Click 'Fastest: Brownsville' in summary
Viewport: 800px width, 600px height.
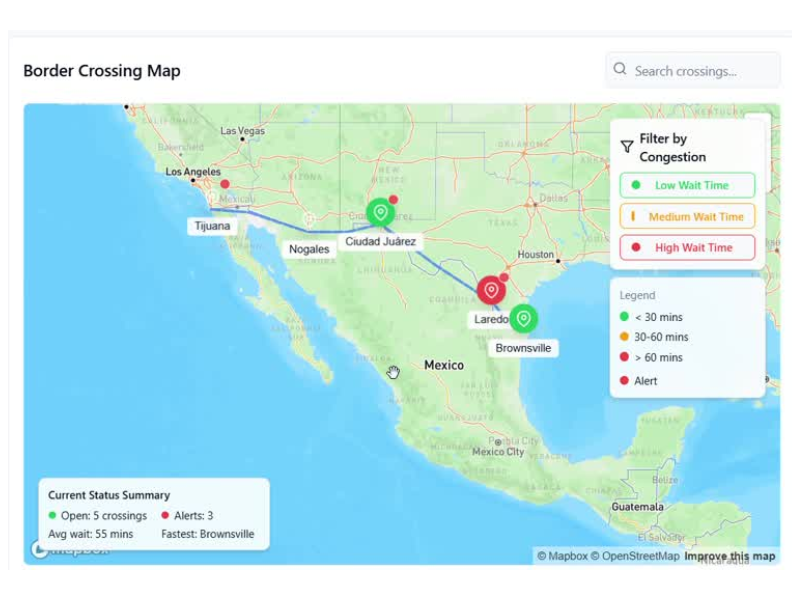tap(208, 534)
